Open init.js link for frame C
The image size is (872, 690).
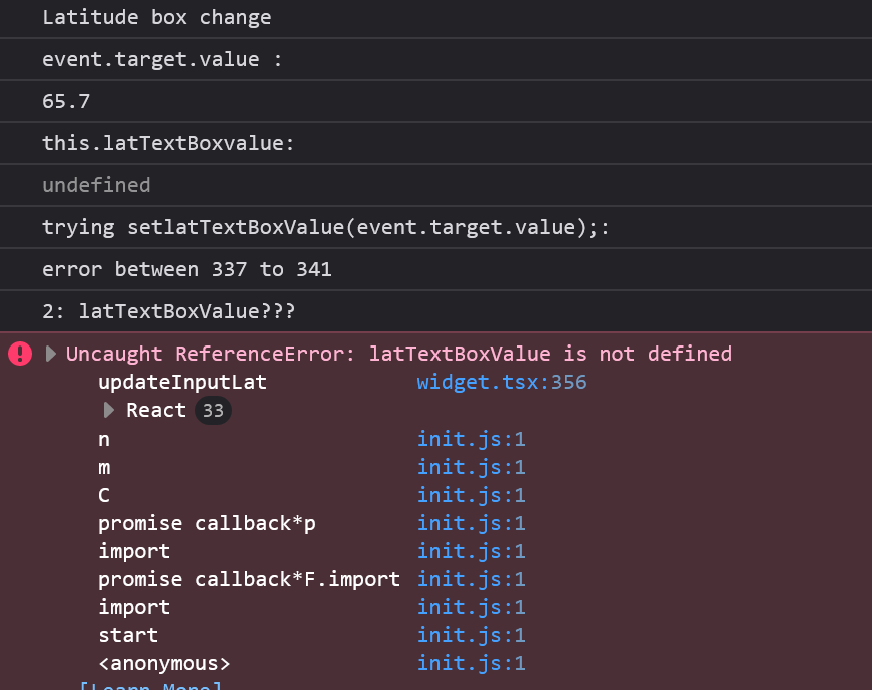471,495
